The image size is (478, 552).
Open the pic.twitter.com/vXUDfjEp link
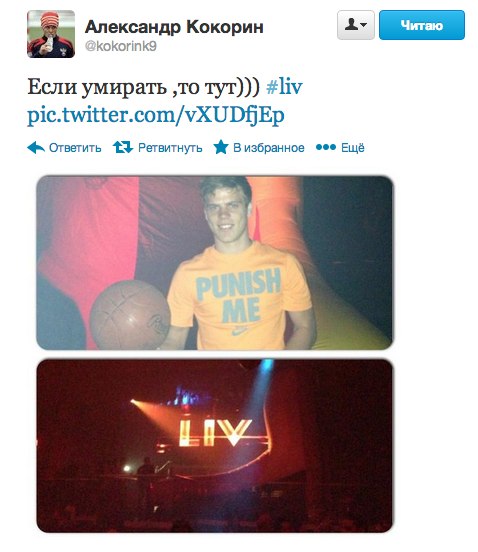click(156, 115)
